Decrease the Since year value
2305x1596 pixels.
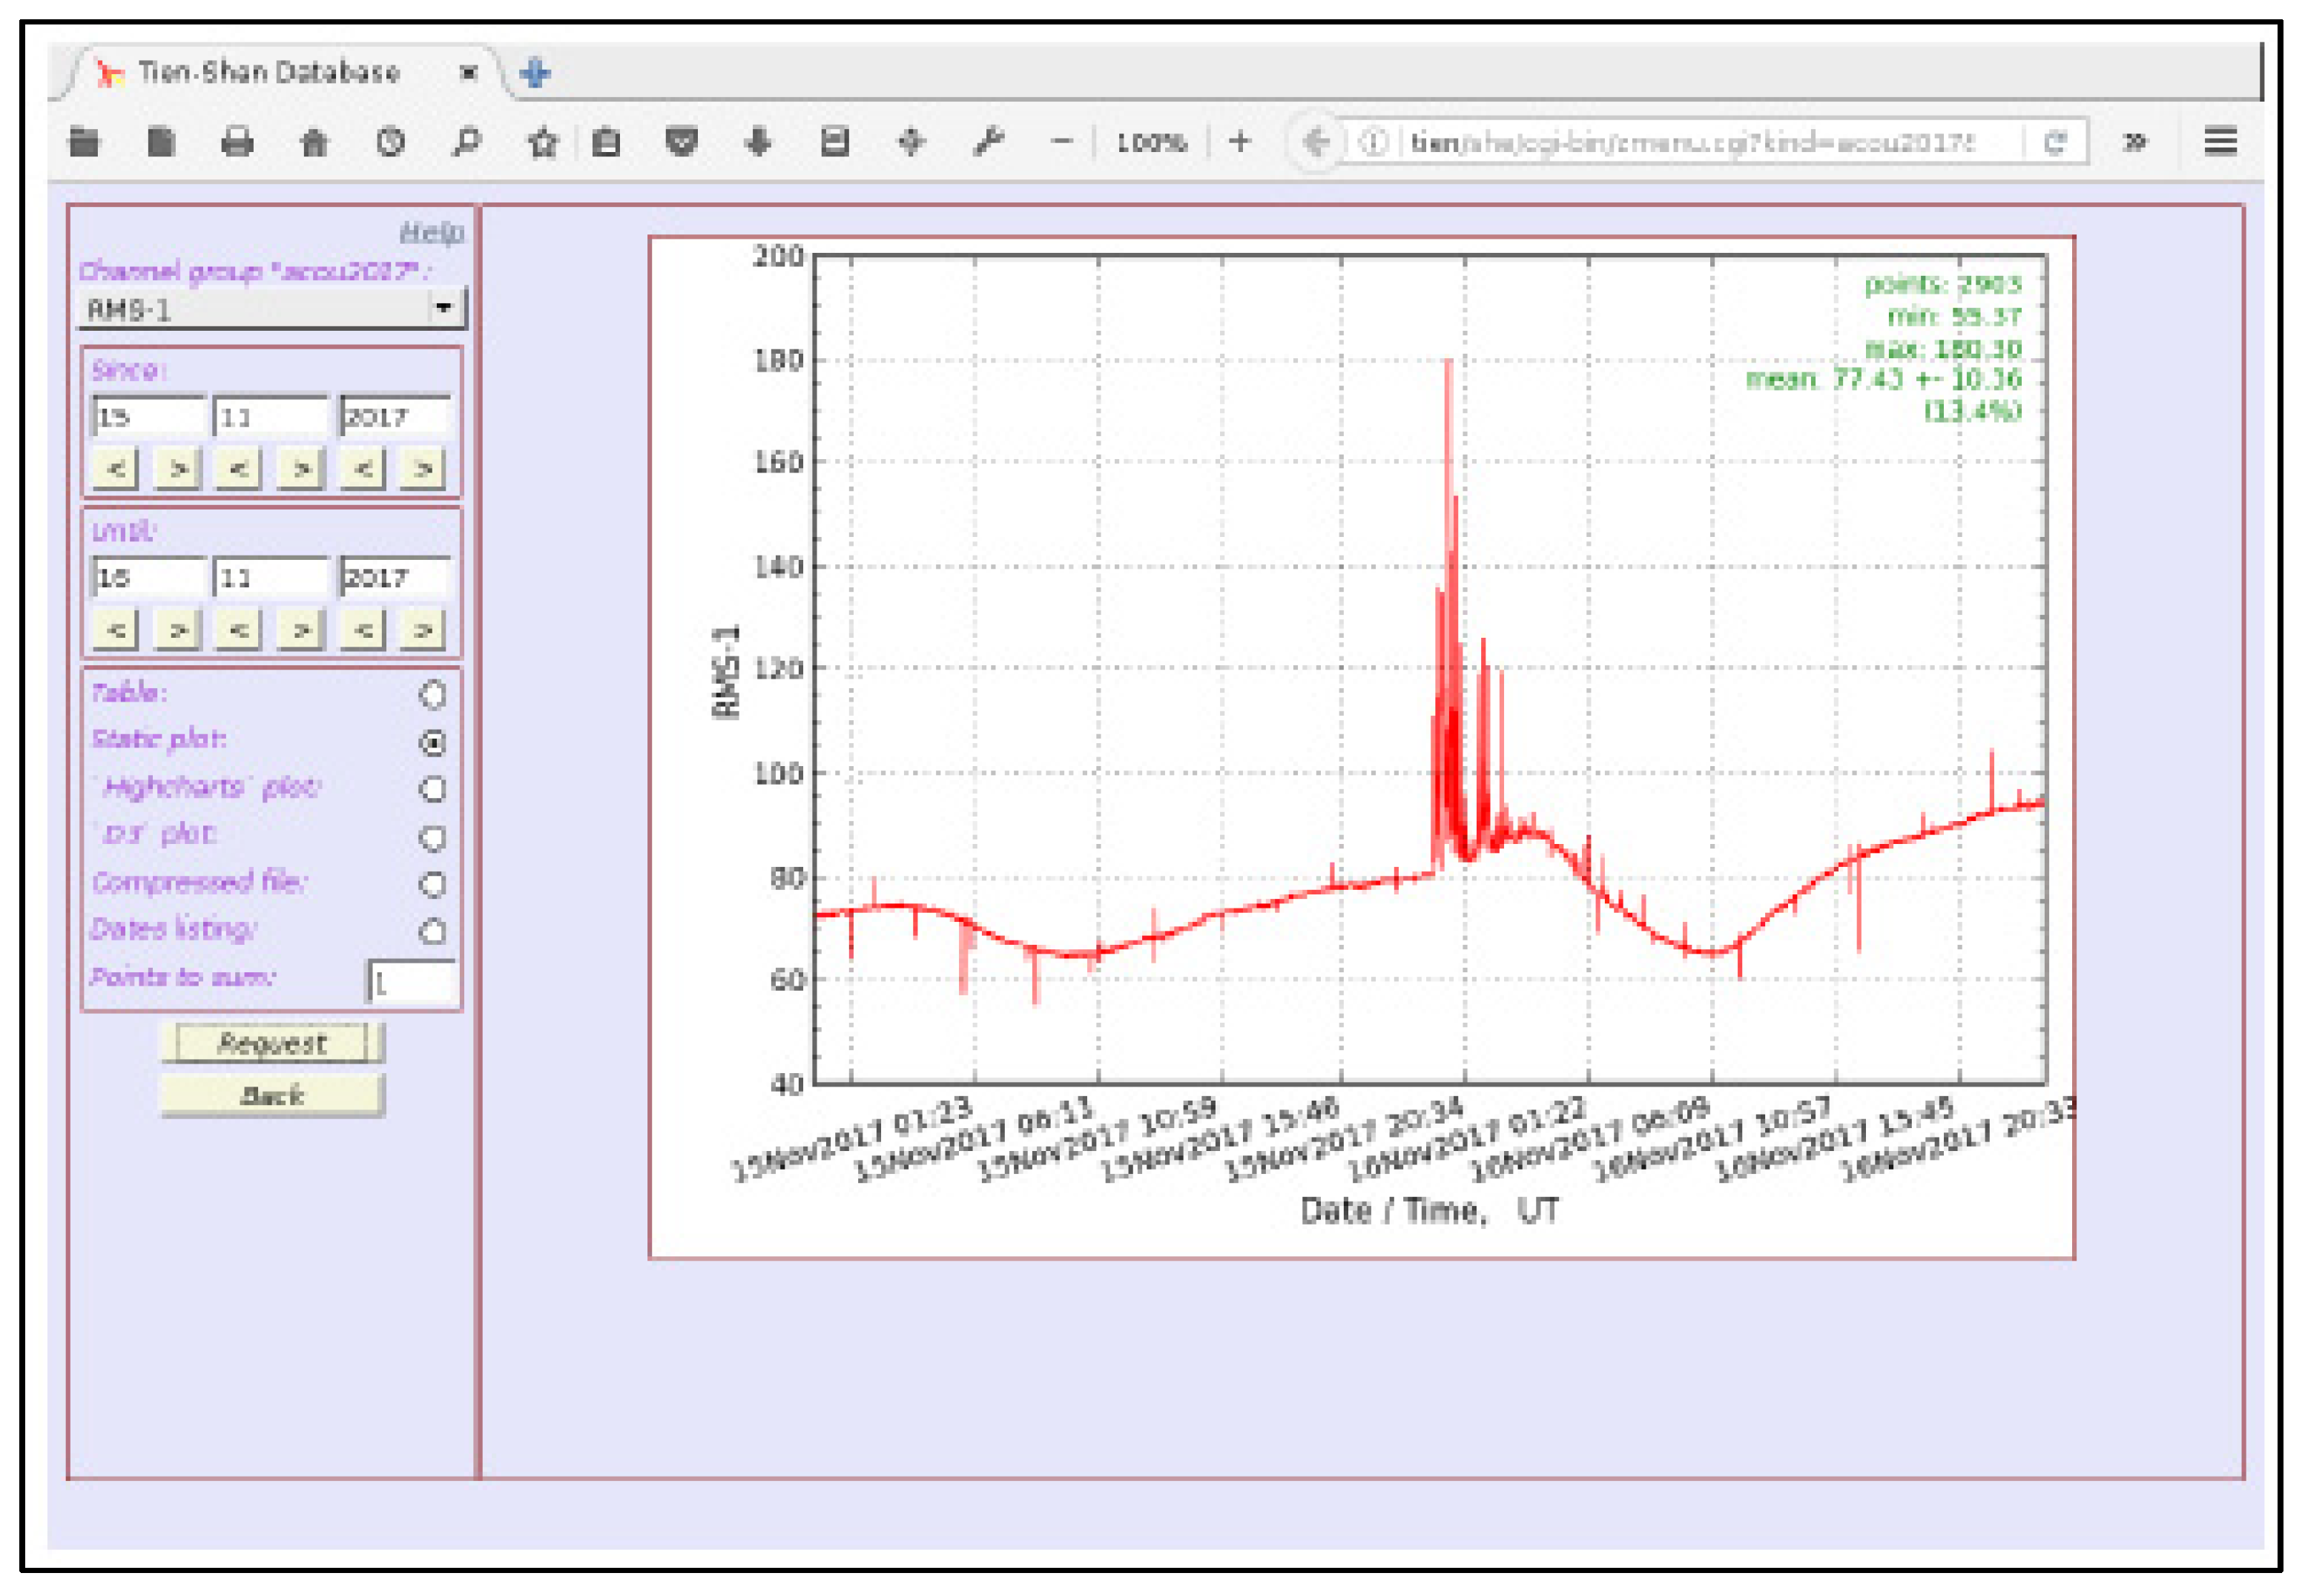(x=363, y=468)
